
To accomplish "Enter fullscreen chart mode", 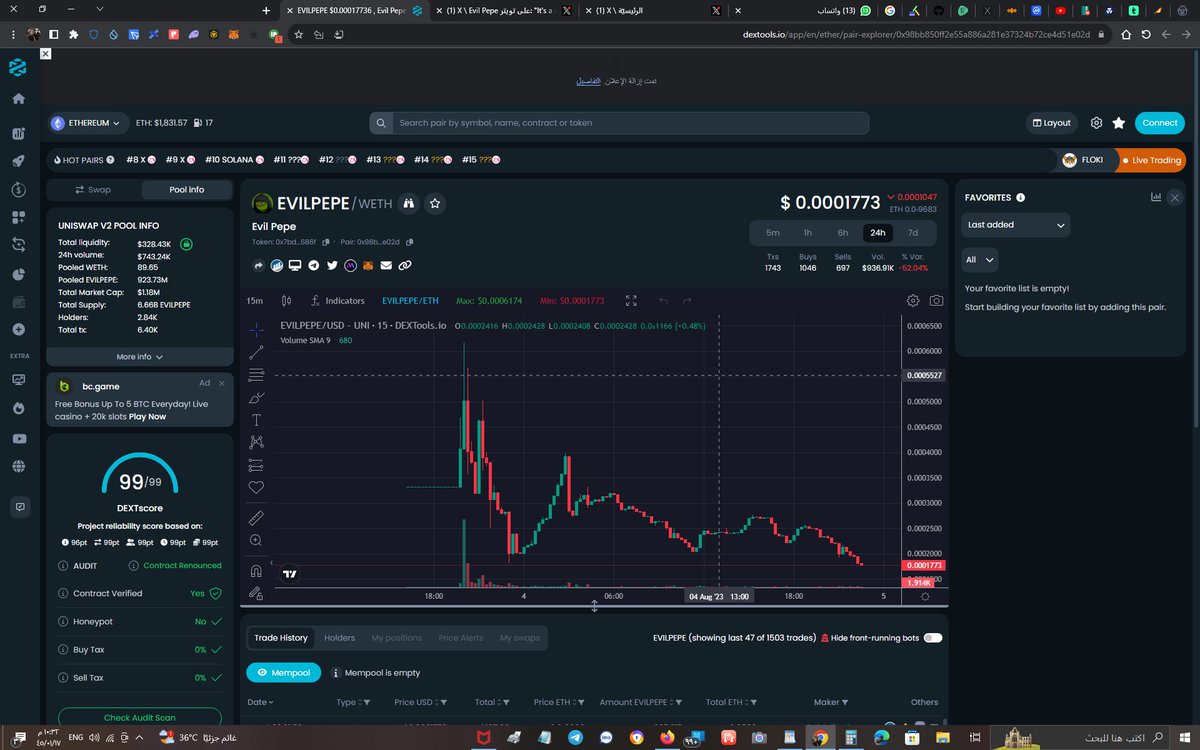I will pos(631,300).
